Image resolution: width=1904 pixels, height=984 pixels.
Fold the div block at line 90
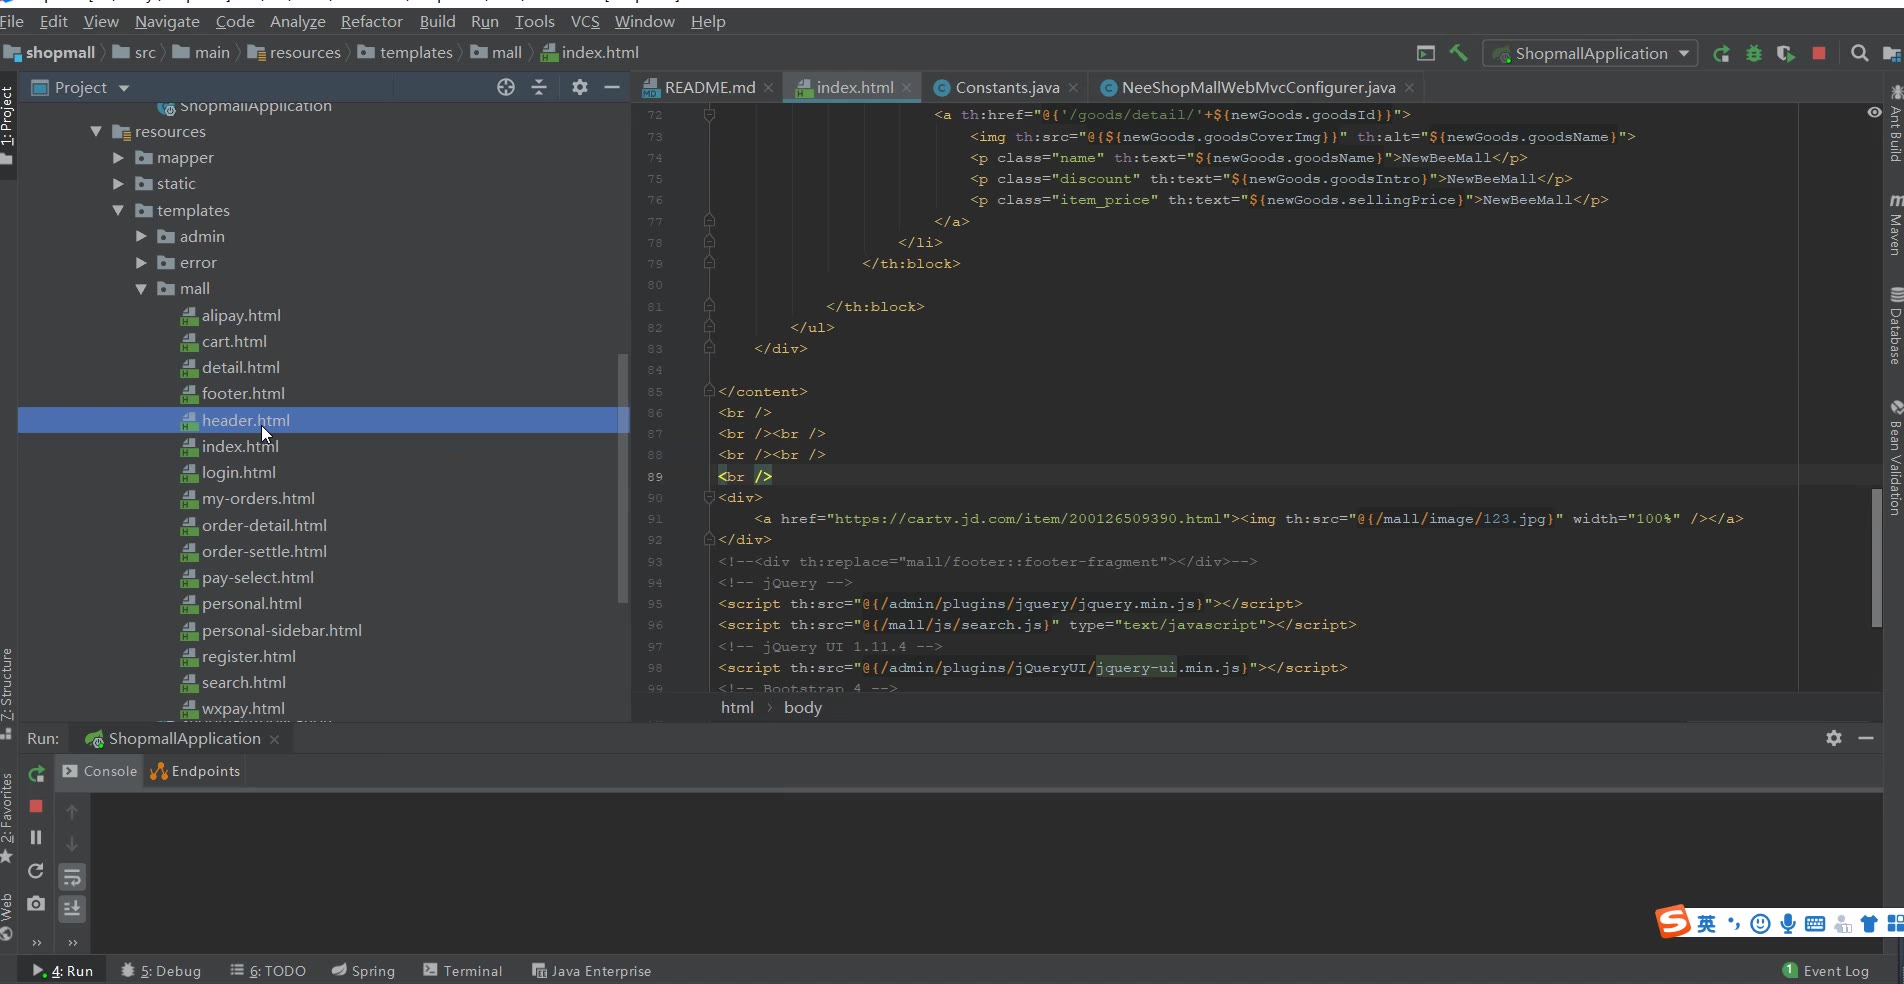tap(709, 497)
